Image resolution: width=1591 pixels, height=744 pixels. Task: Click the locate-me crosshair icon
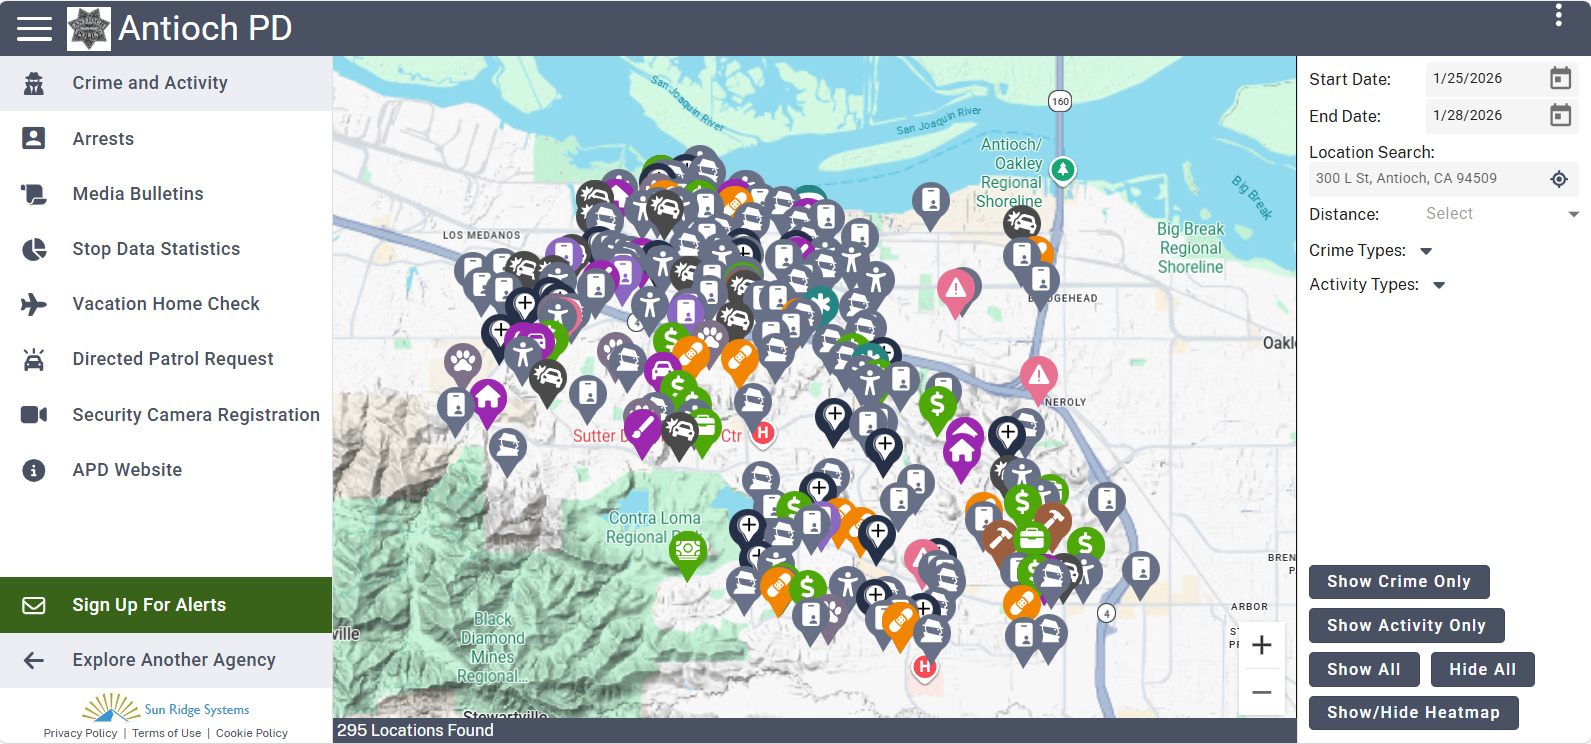coord(1558,179)
